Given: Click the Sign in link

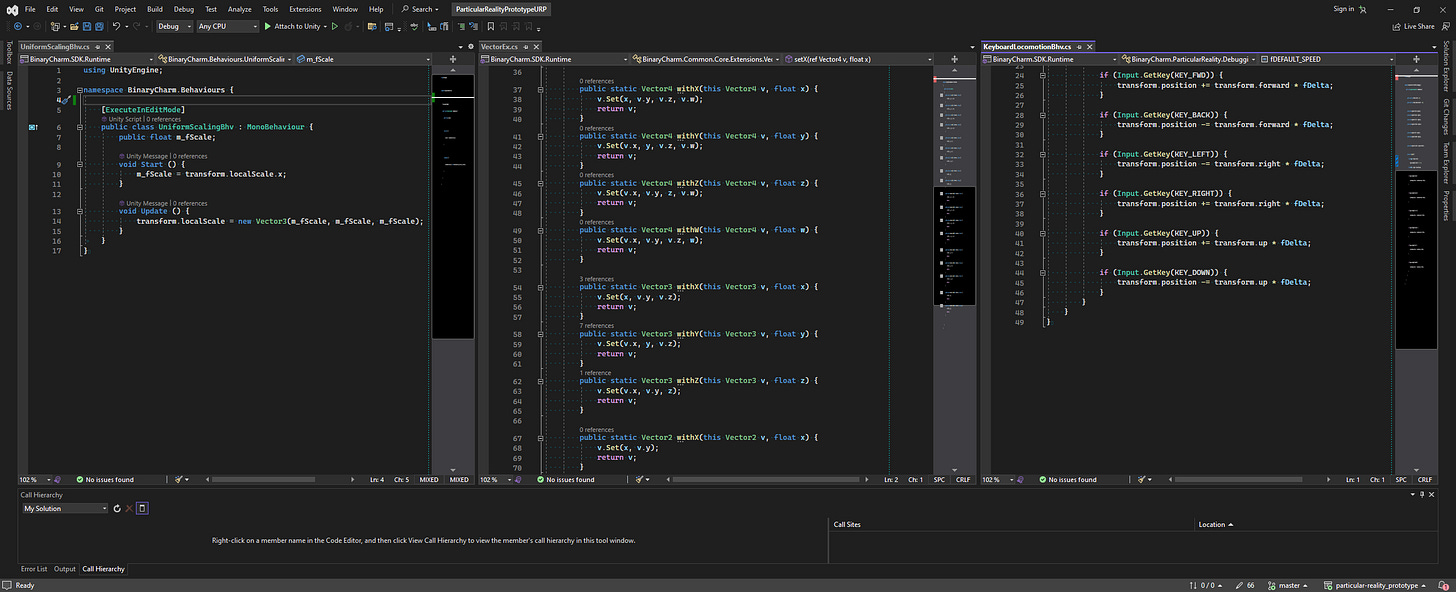Looking at the screenshot, I should pos(1343,9).
